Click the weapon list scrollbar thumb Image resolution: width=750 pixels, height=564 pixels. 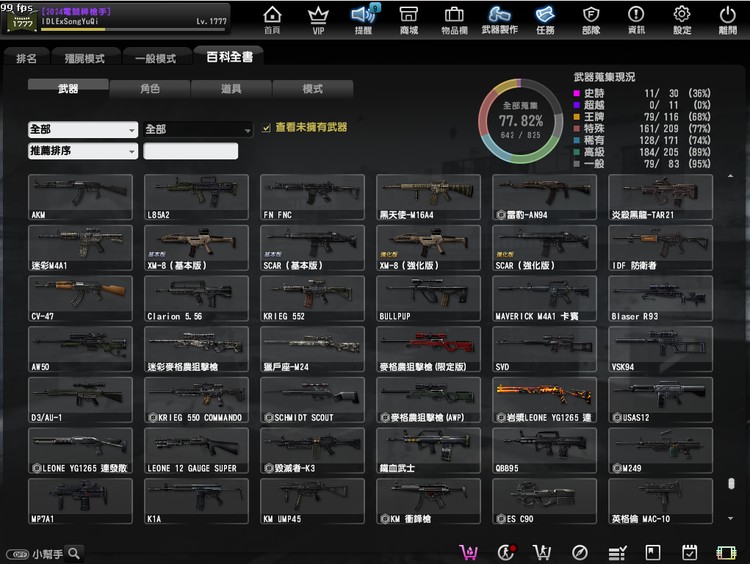(731, 484)
